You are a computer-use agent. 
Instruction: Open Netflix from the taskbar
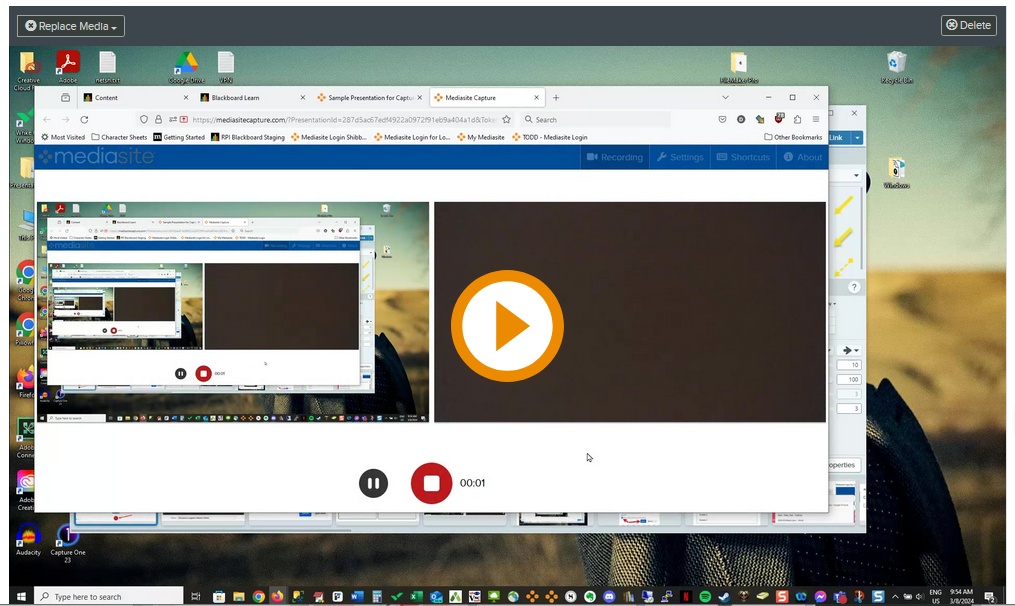click(x=686, y=597)
